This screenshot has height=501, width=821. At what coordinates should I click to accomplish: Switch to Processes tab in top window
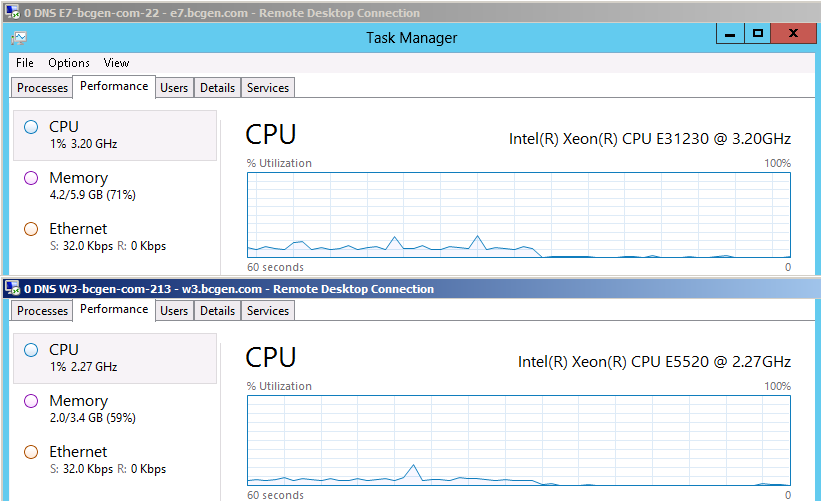[43, 88]
